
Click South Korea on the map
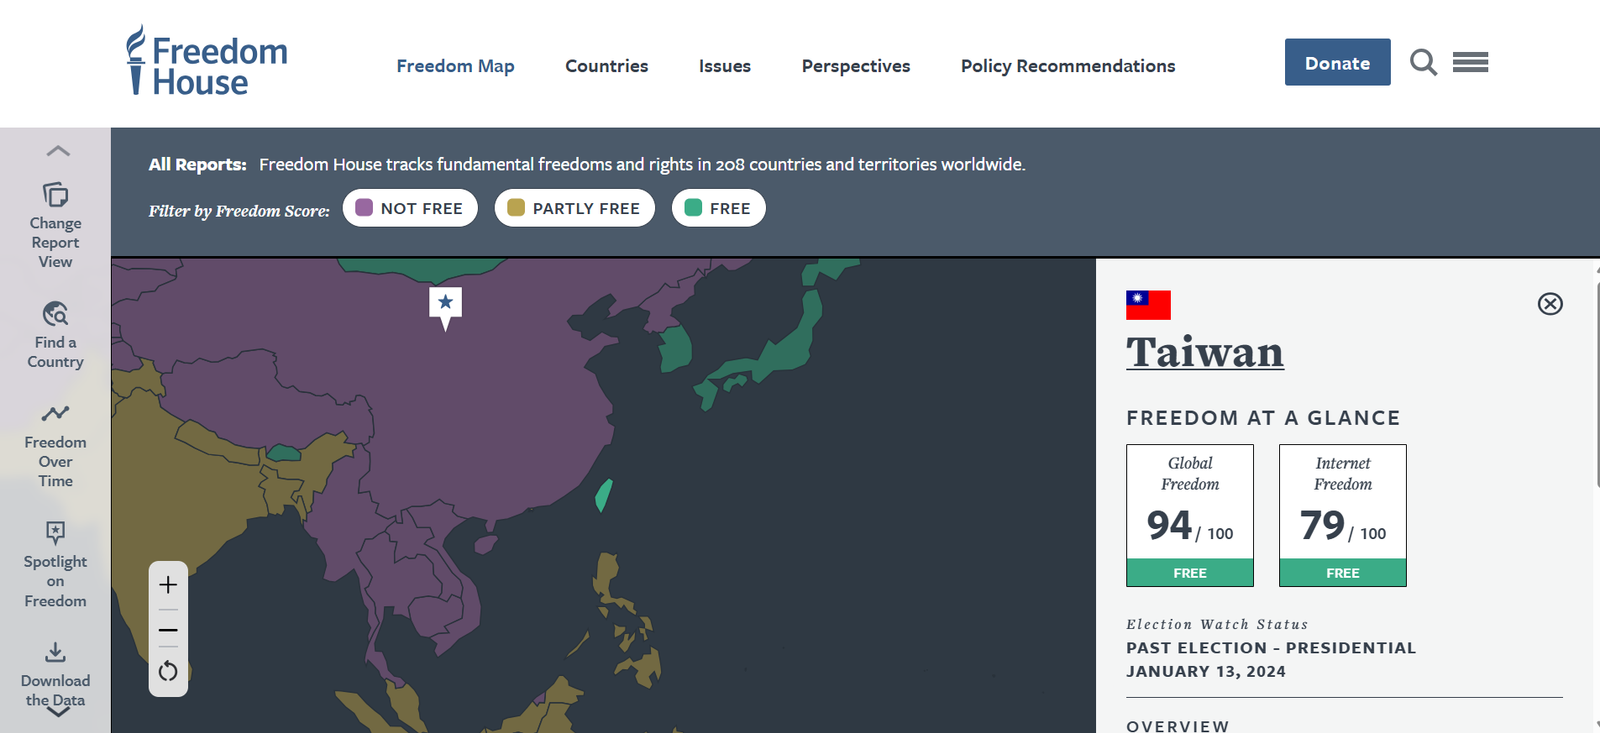coord(676,350)
